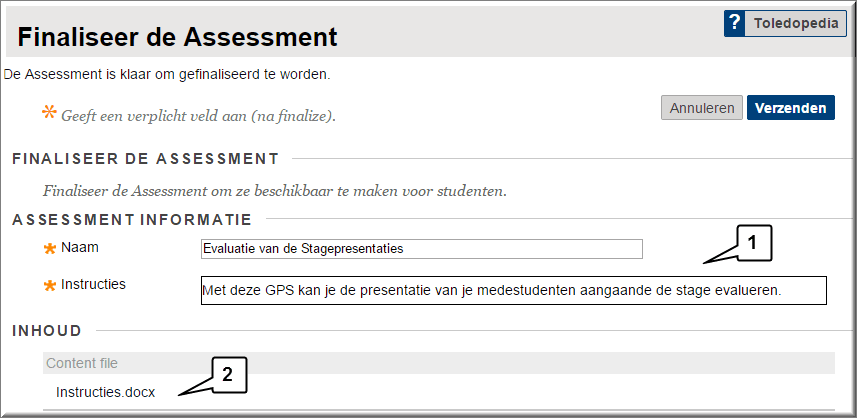Click the asterisk in the required-field legend
Viewport: 857px width, 418px height.
(x=49, y=113)
